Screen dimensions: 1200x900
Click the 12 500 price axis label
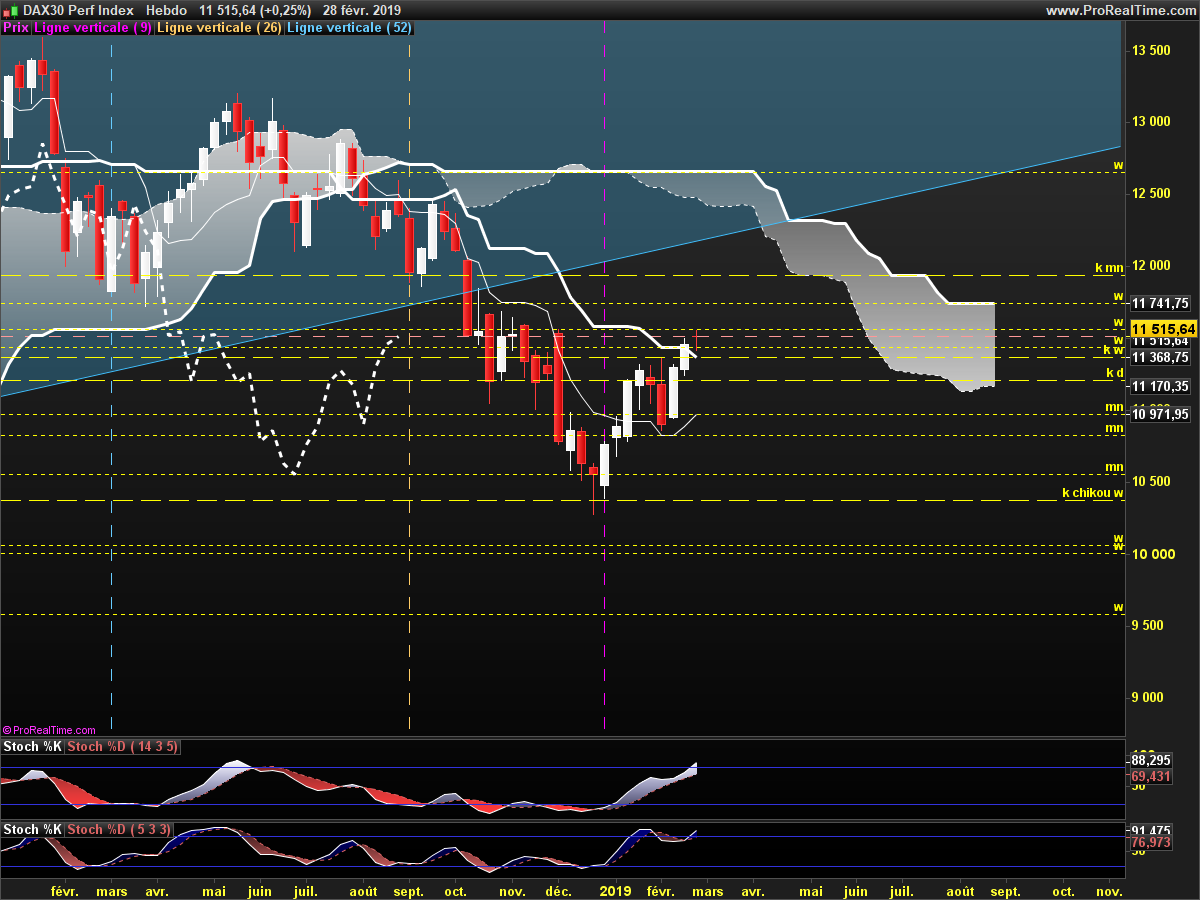coord(1150,194)
